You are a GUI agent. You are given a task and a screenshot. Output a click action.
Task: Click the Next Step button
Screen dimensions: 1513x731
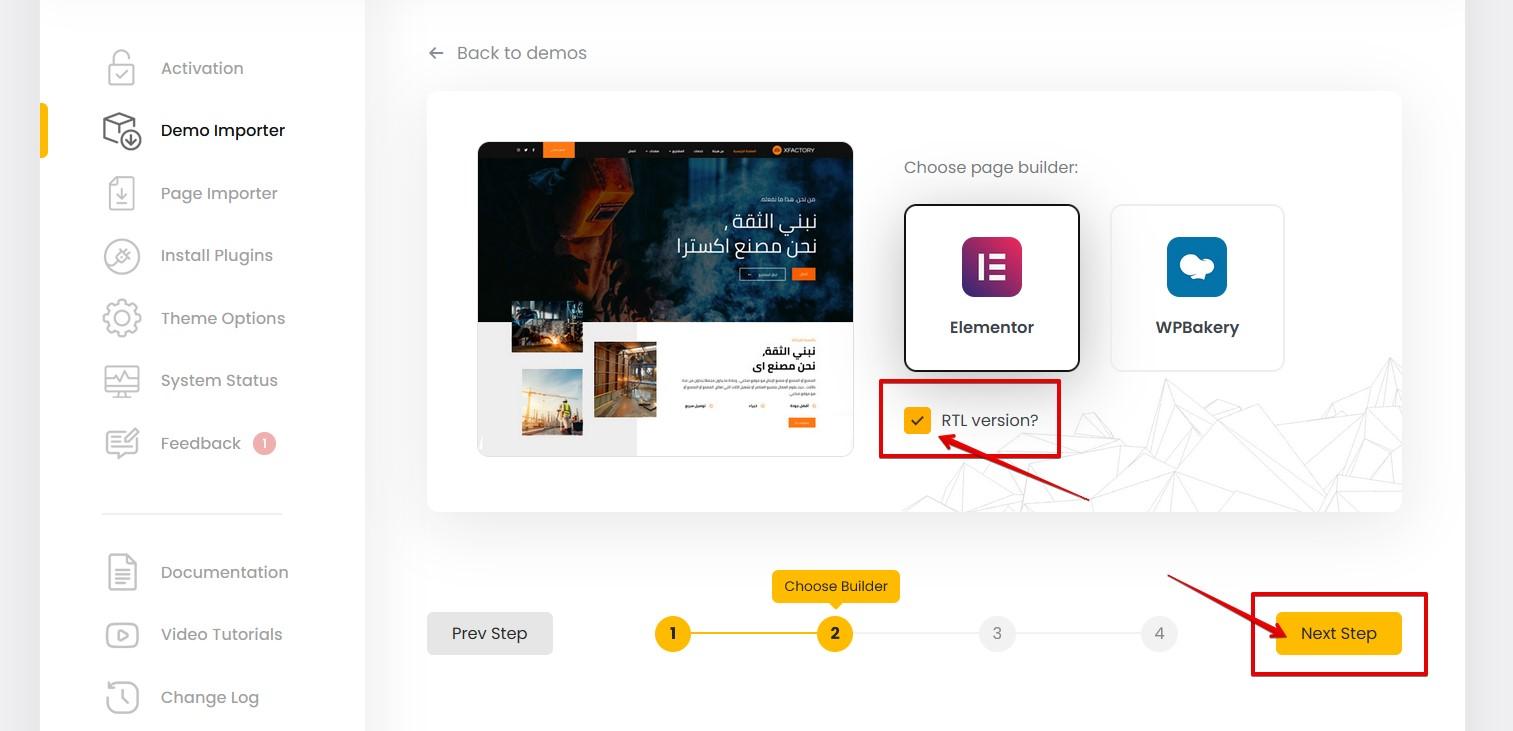coord(1339,634)
